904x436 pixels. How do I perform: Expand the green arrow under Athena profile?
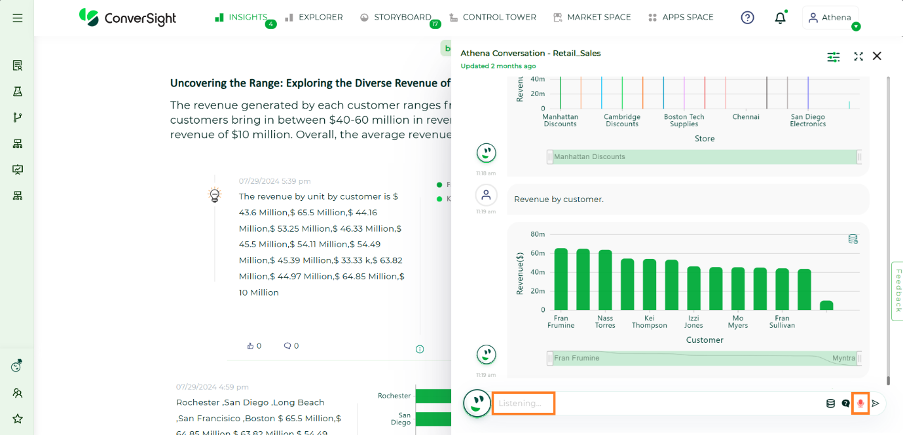coord(856,27)
